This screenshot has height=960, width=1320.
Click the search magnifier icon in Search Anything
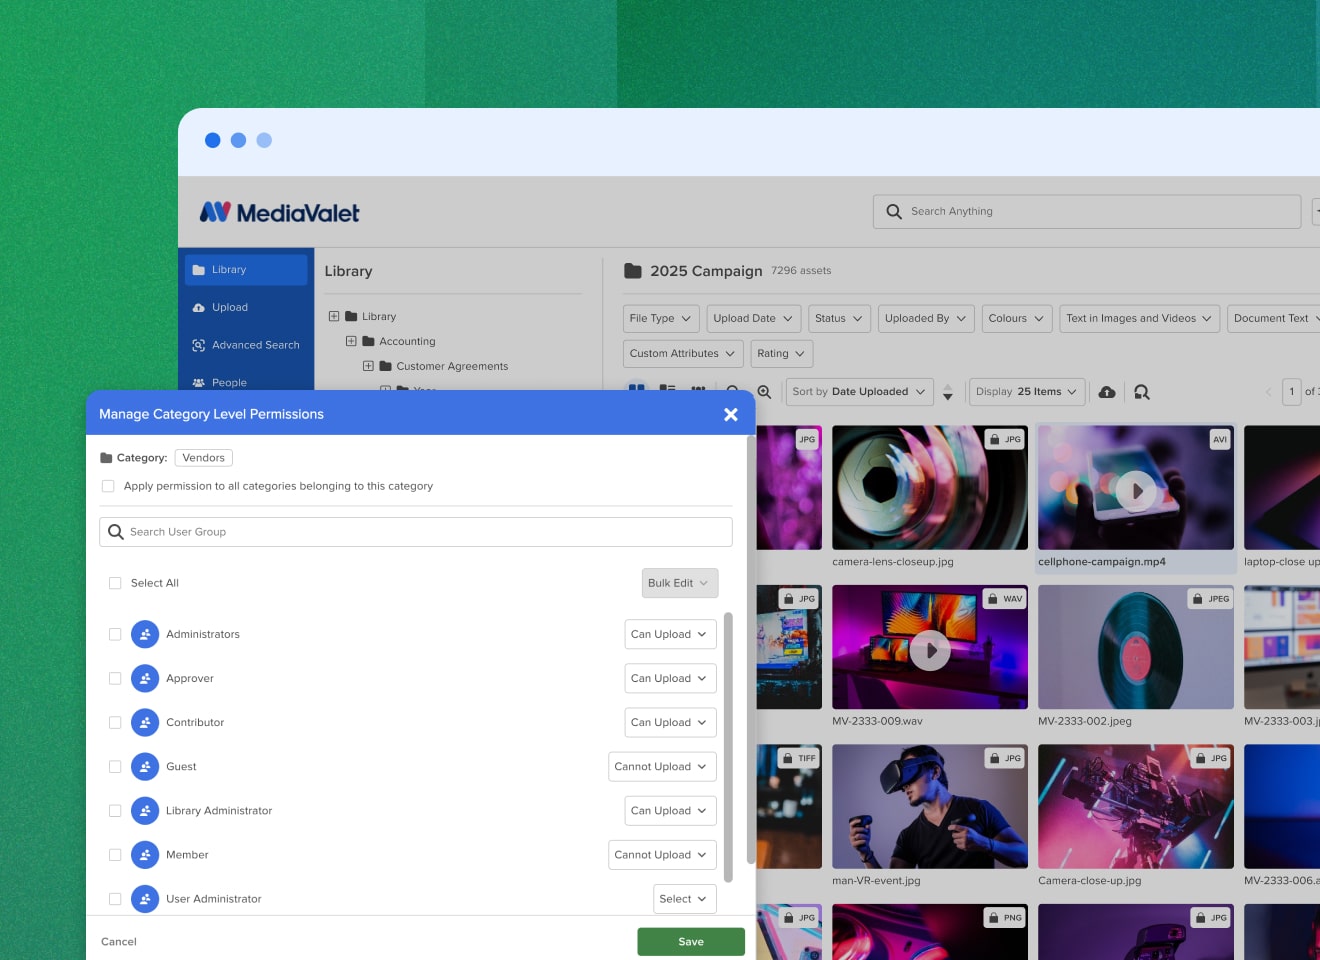pyautogui.click(x=894, y=212)
